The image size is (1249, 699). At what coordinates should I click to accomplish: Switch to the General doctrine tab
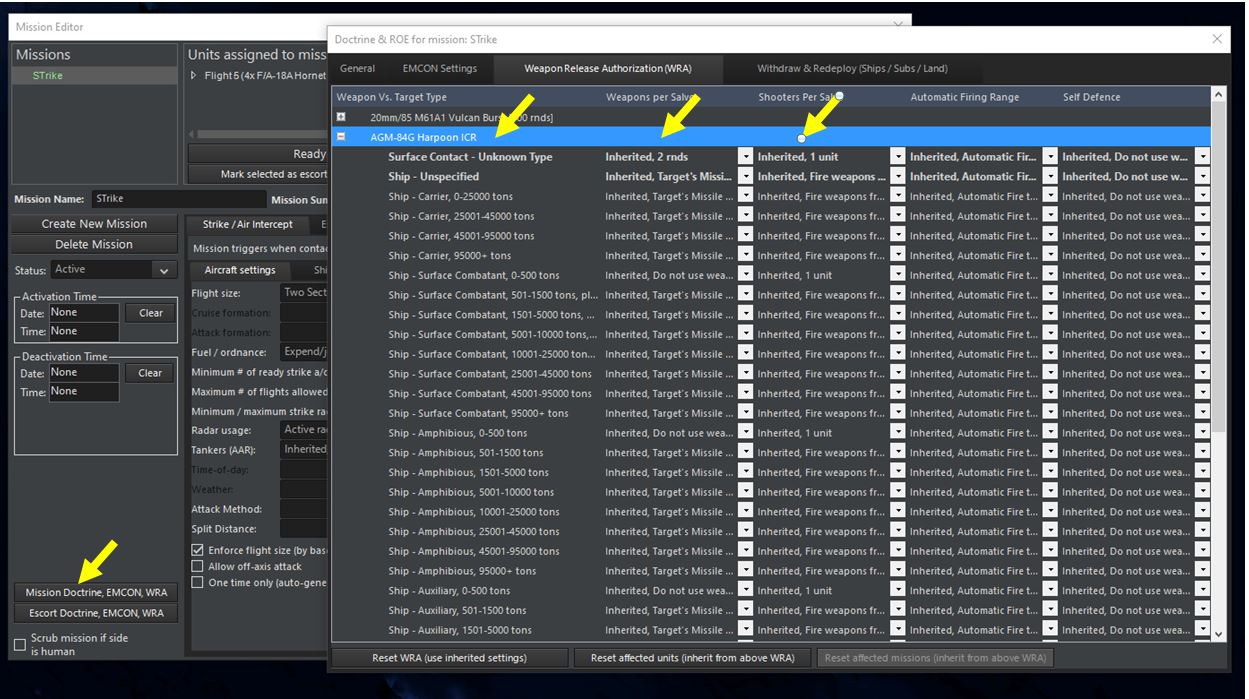(357, 69)
